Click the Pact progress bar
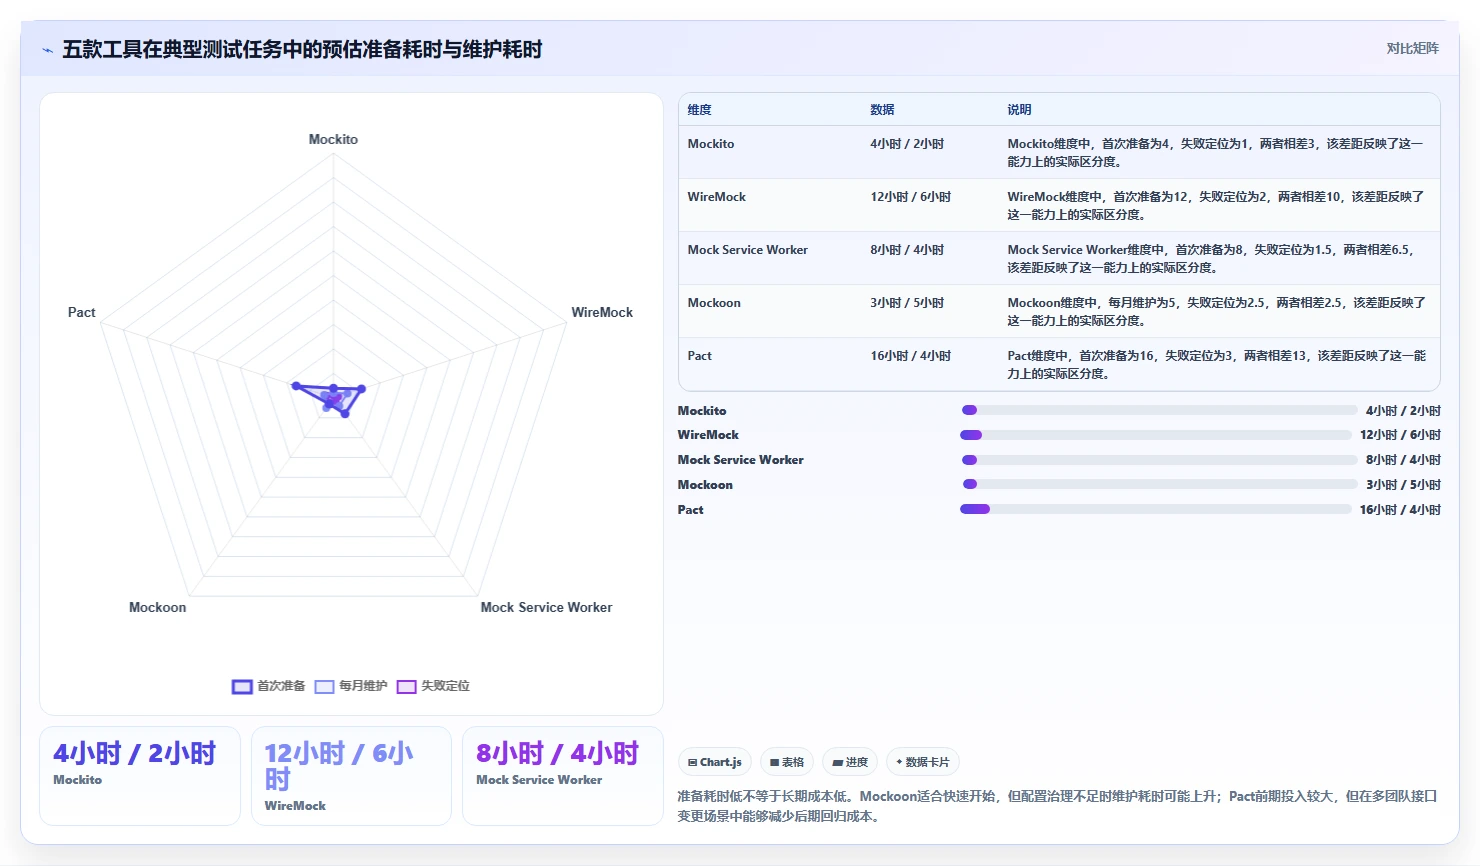 (1155, 509)
